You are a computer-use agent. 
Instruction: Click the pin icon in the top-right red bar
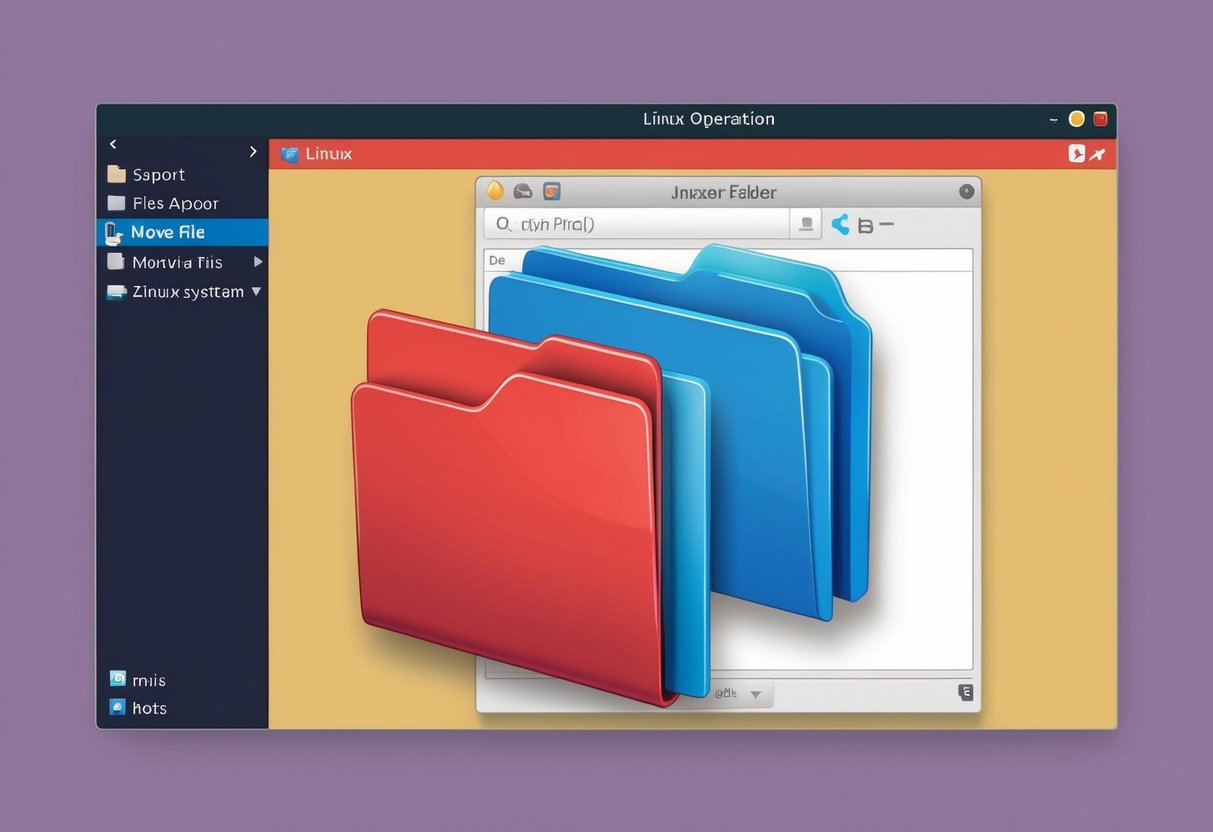pyautogui.click(x=1097, y=153)
